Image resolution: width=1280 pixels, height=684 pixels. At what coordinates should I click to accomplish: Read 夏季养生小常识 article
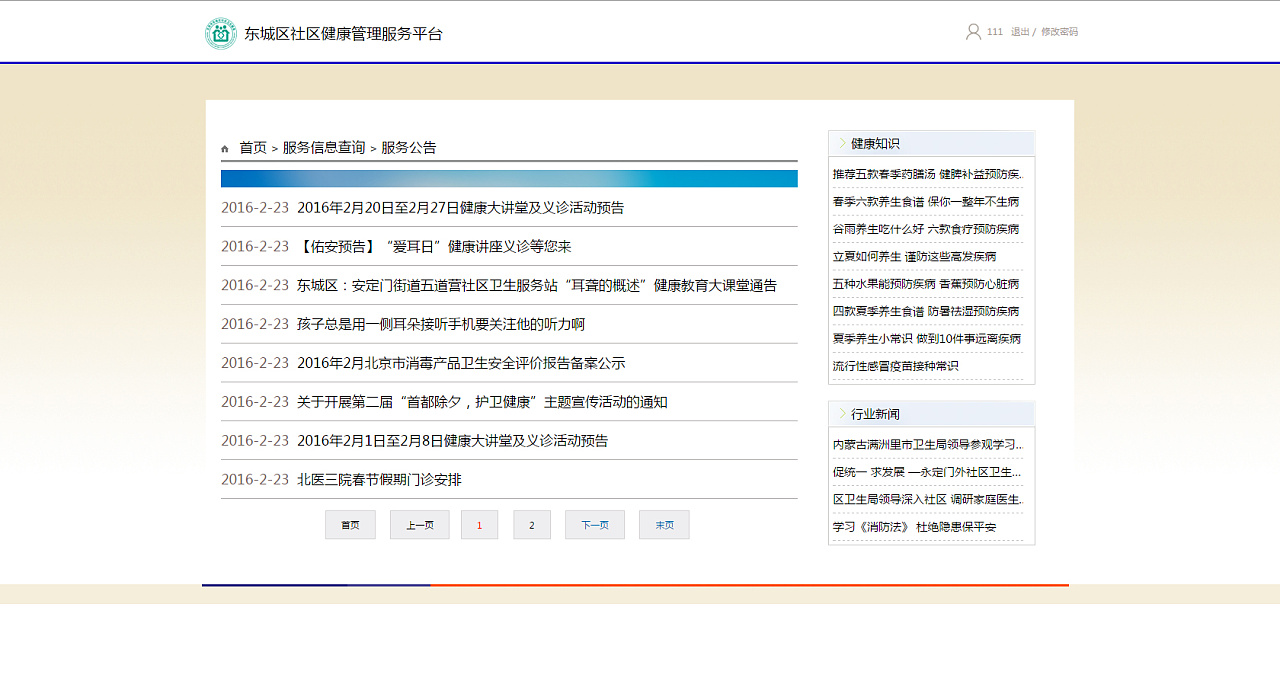click(x=927, y=339)
